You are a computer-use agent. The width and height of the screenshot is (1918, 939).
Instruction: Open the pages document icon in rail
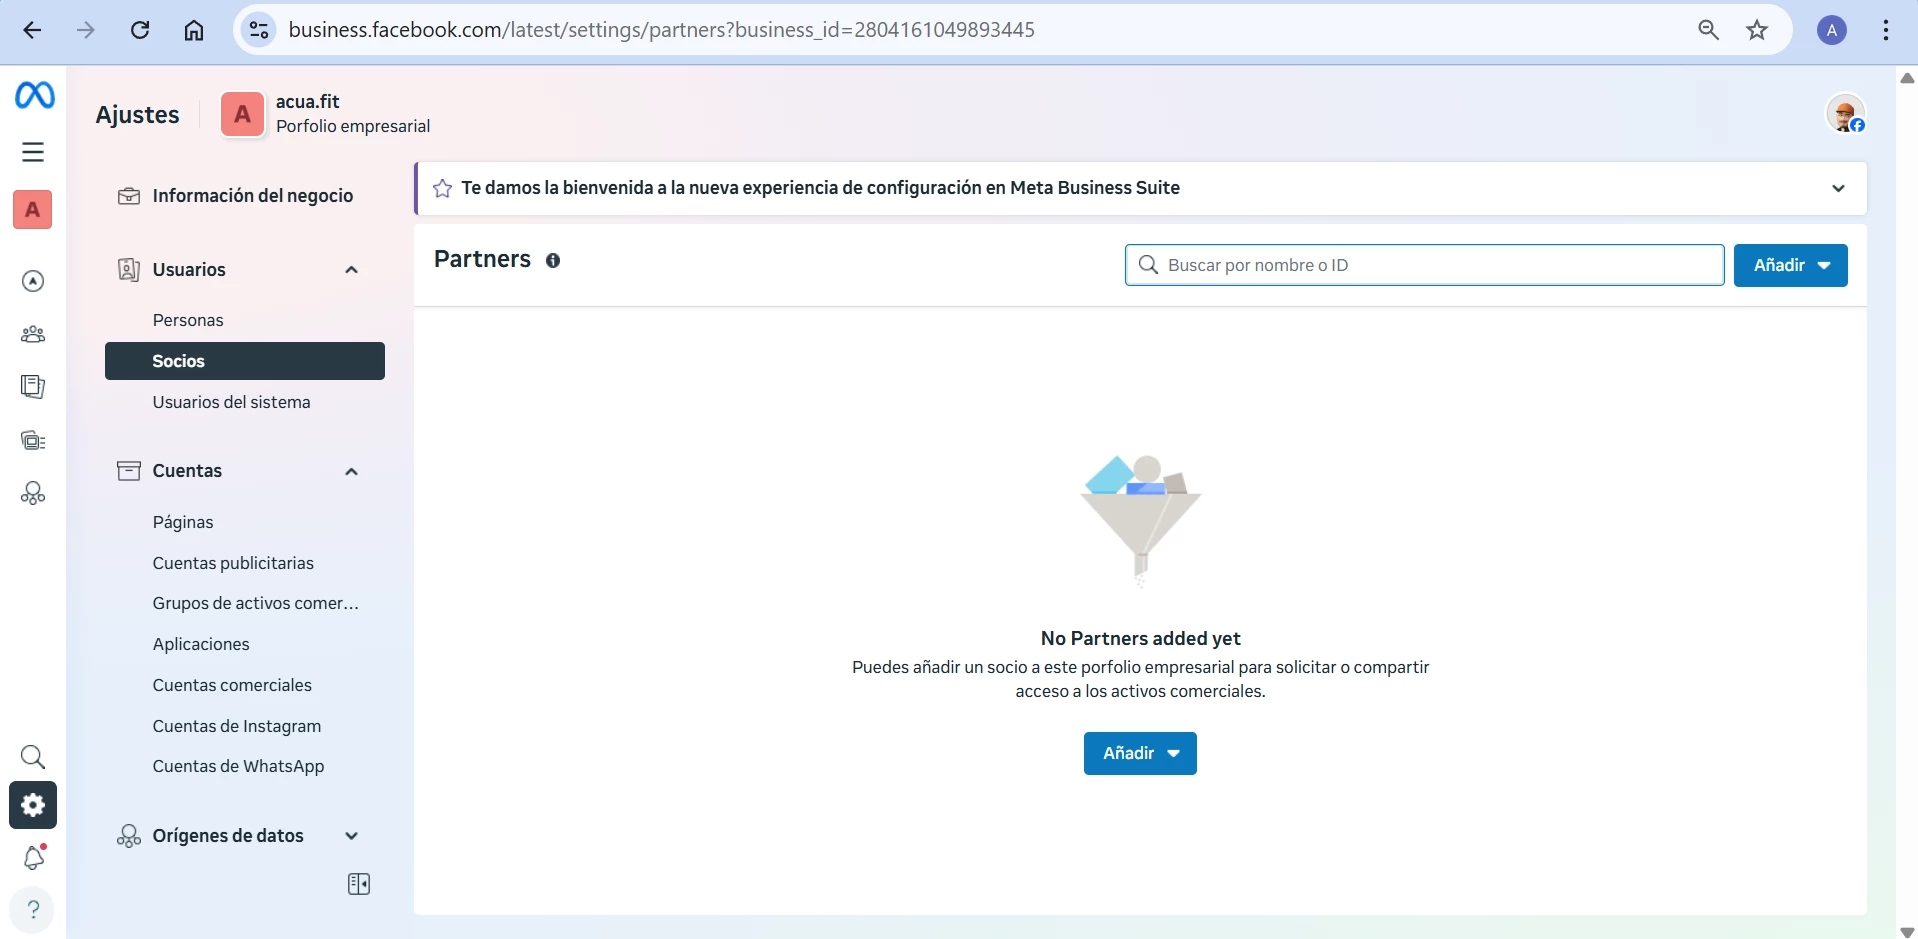(x=33, y=387)
